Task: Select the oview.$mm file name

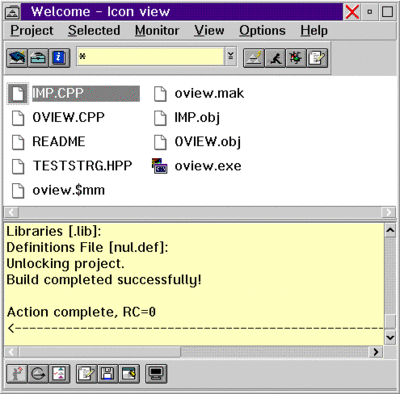Action: (69, 190)
